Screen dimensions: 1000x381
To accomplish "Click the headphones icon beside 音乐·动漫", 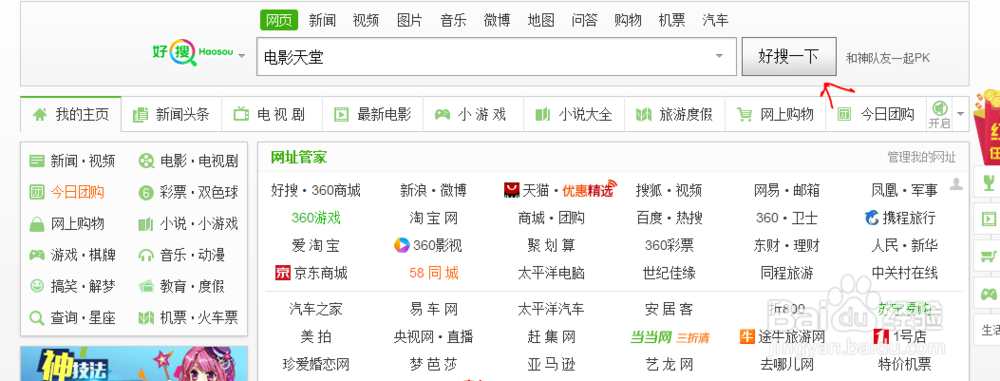I will [x=146, y=255].
